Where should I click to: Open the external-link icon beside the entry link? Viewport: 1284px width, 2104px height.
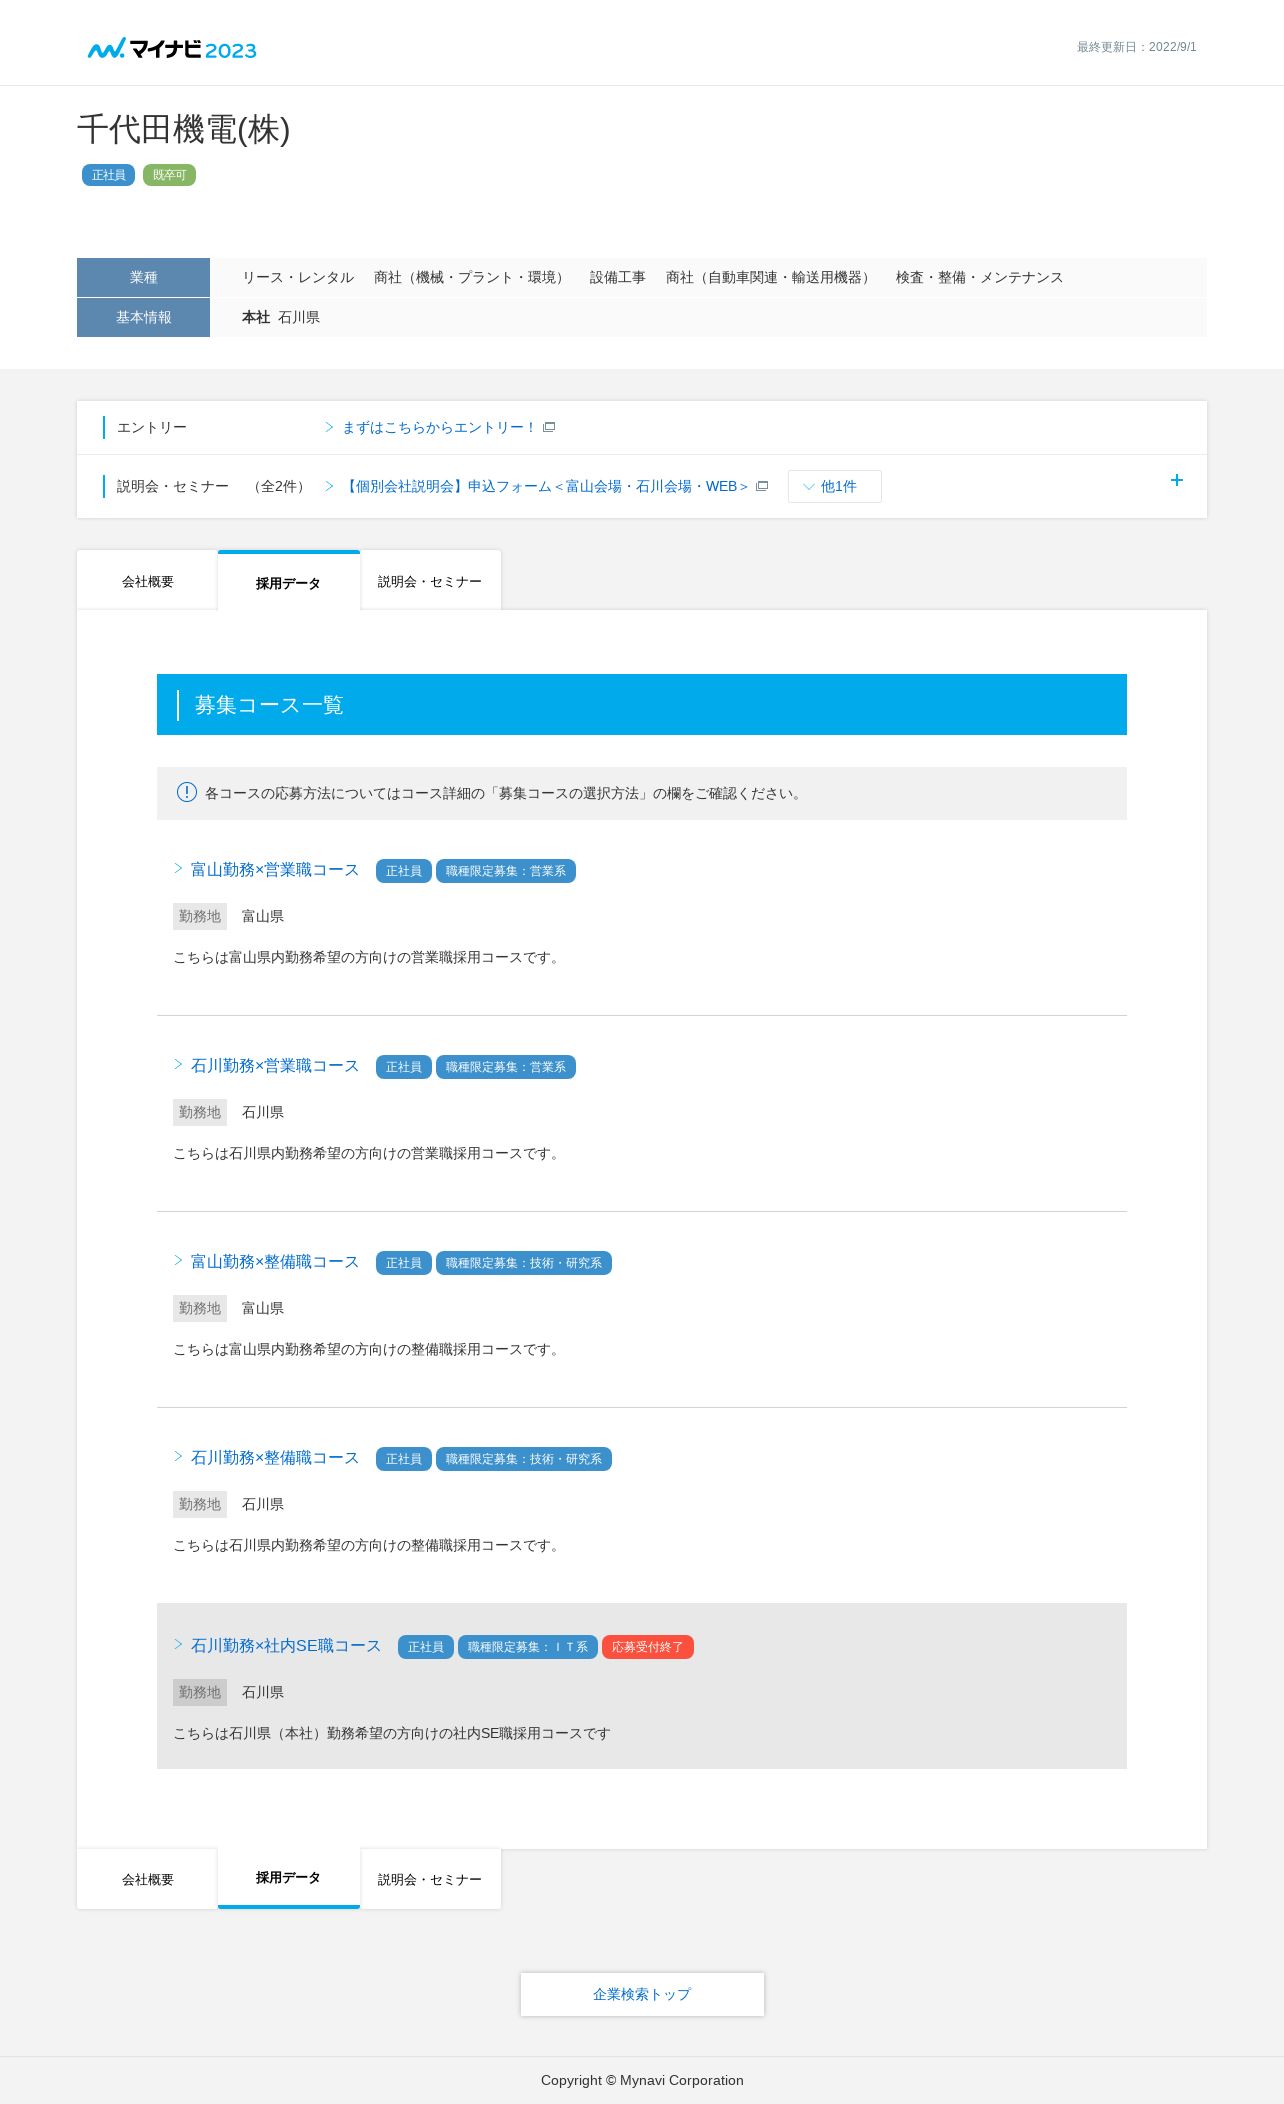pyautogui.click(x=549, y=427)
